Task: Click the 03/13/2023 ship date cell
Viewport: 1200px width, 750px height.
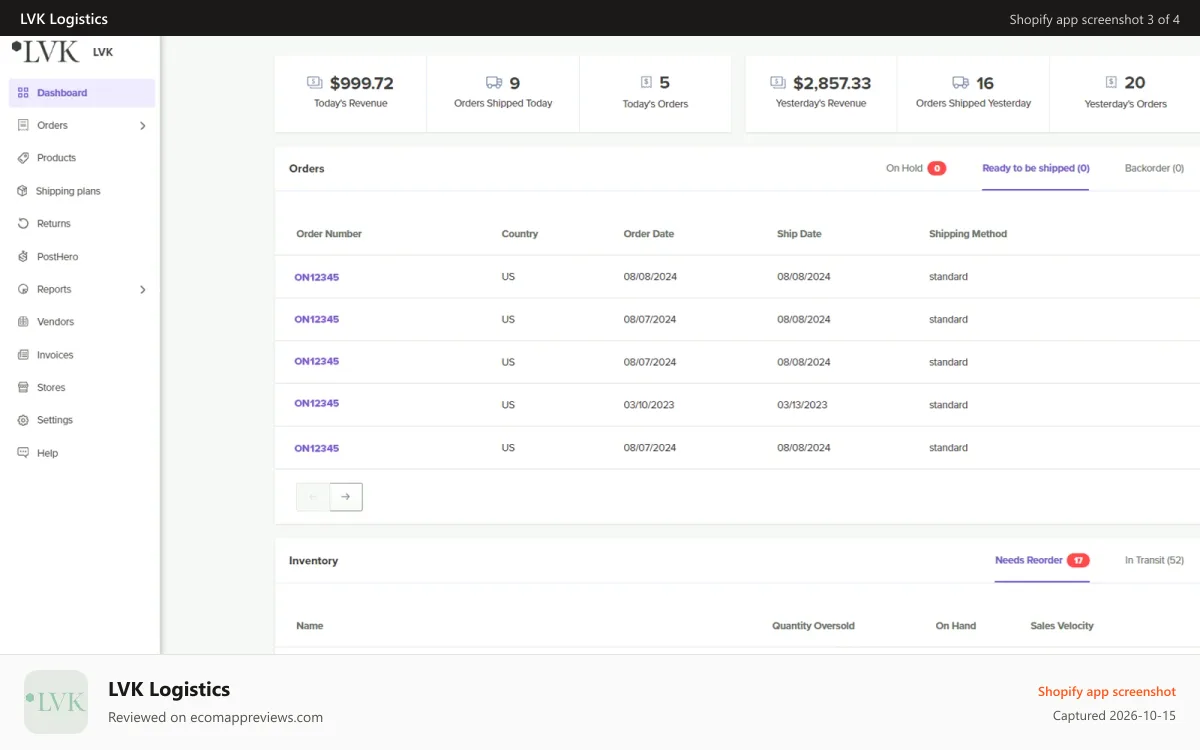Action: pos(802,405)
